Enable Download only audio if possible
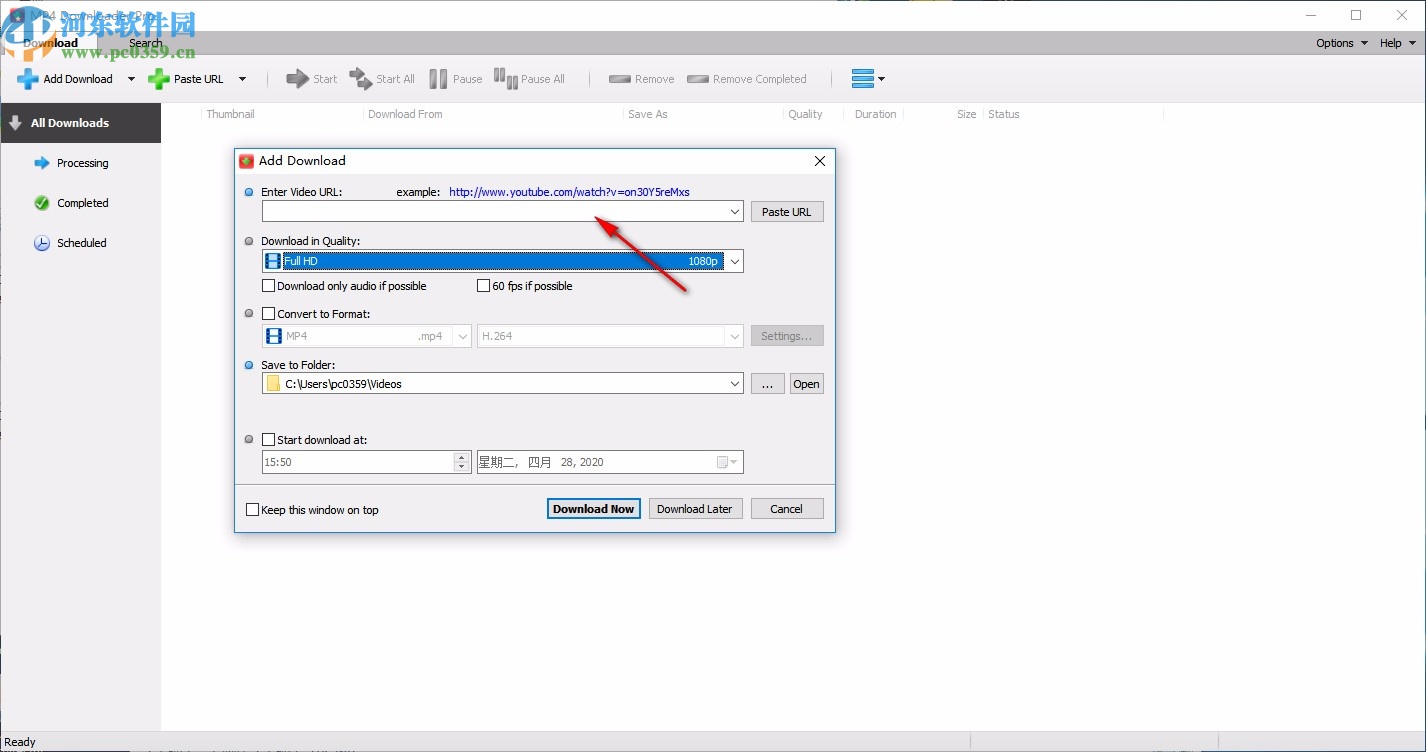The width and height of the screenshot is (1426, 752). click(x=268, y=285)
